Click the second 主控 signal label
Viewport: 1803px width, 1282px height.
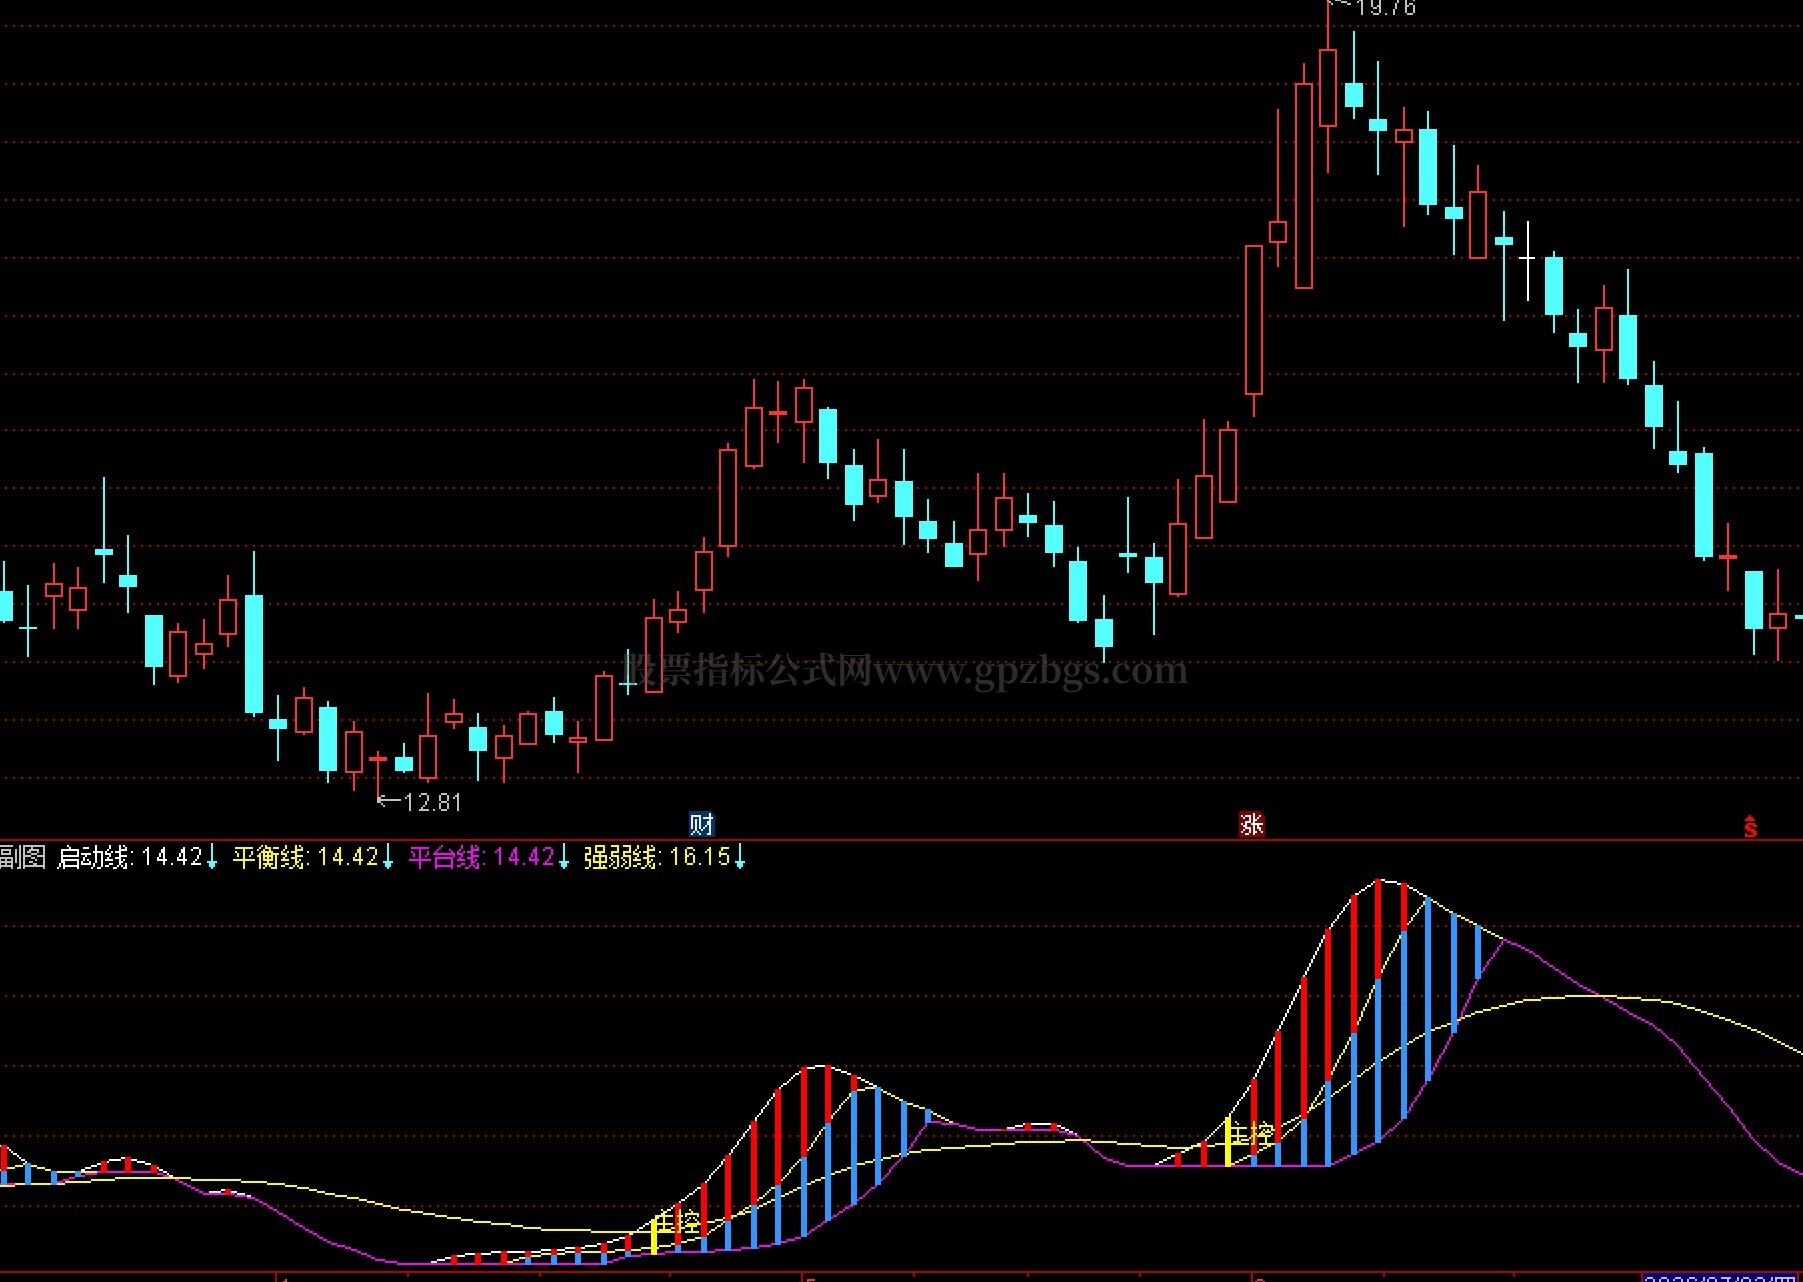1252,1135
